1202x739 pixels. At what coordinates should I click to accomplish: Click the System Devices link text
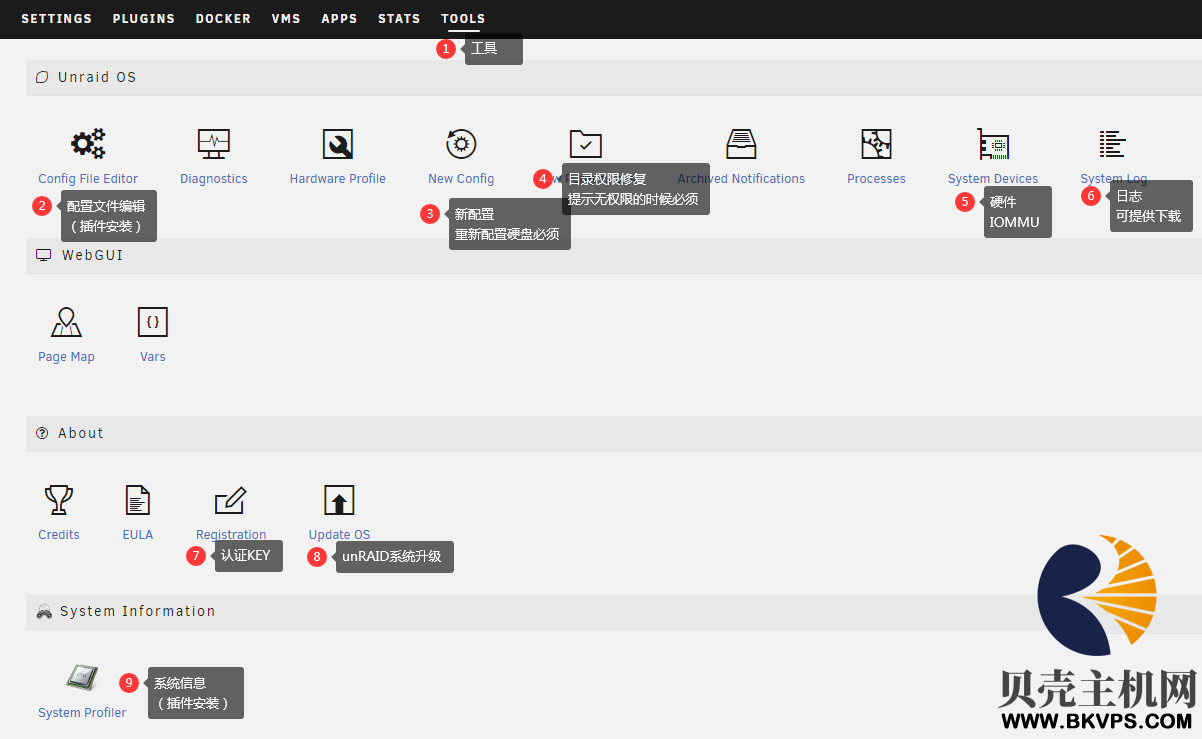coord(993,179)
